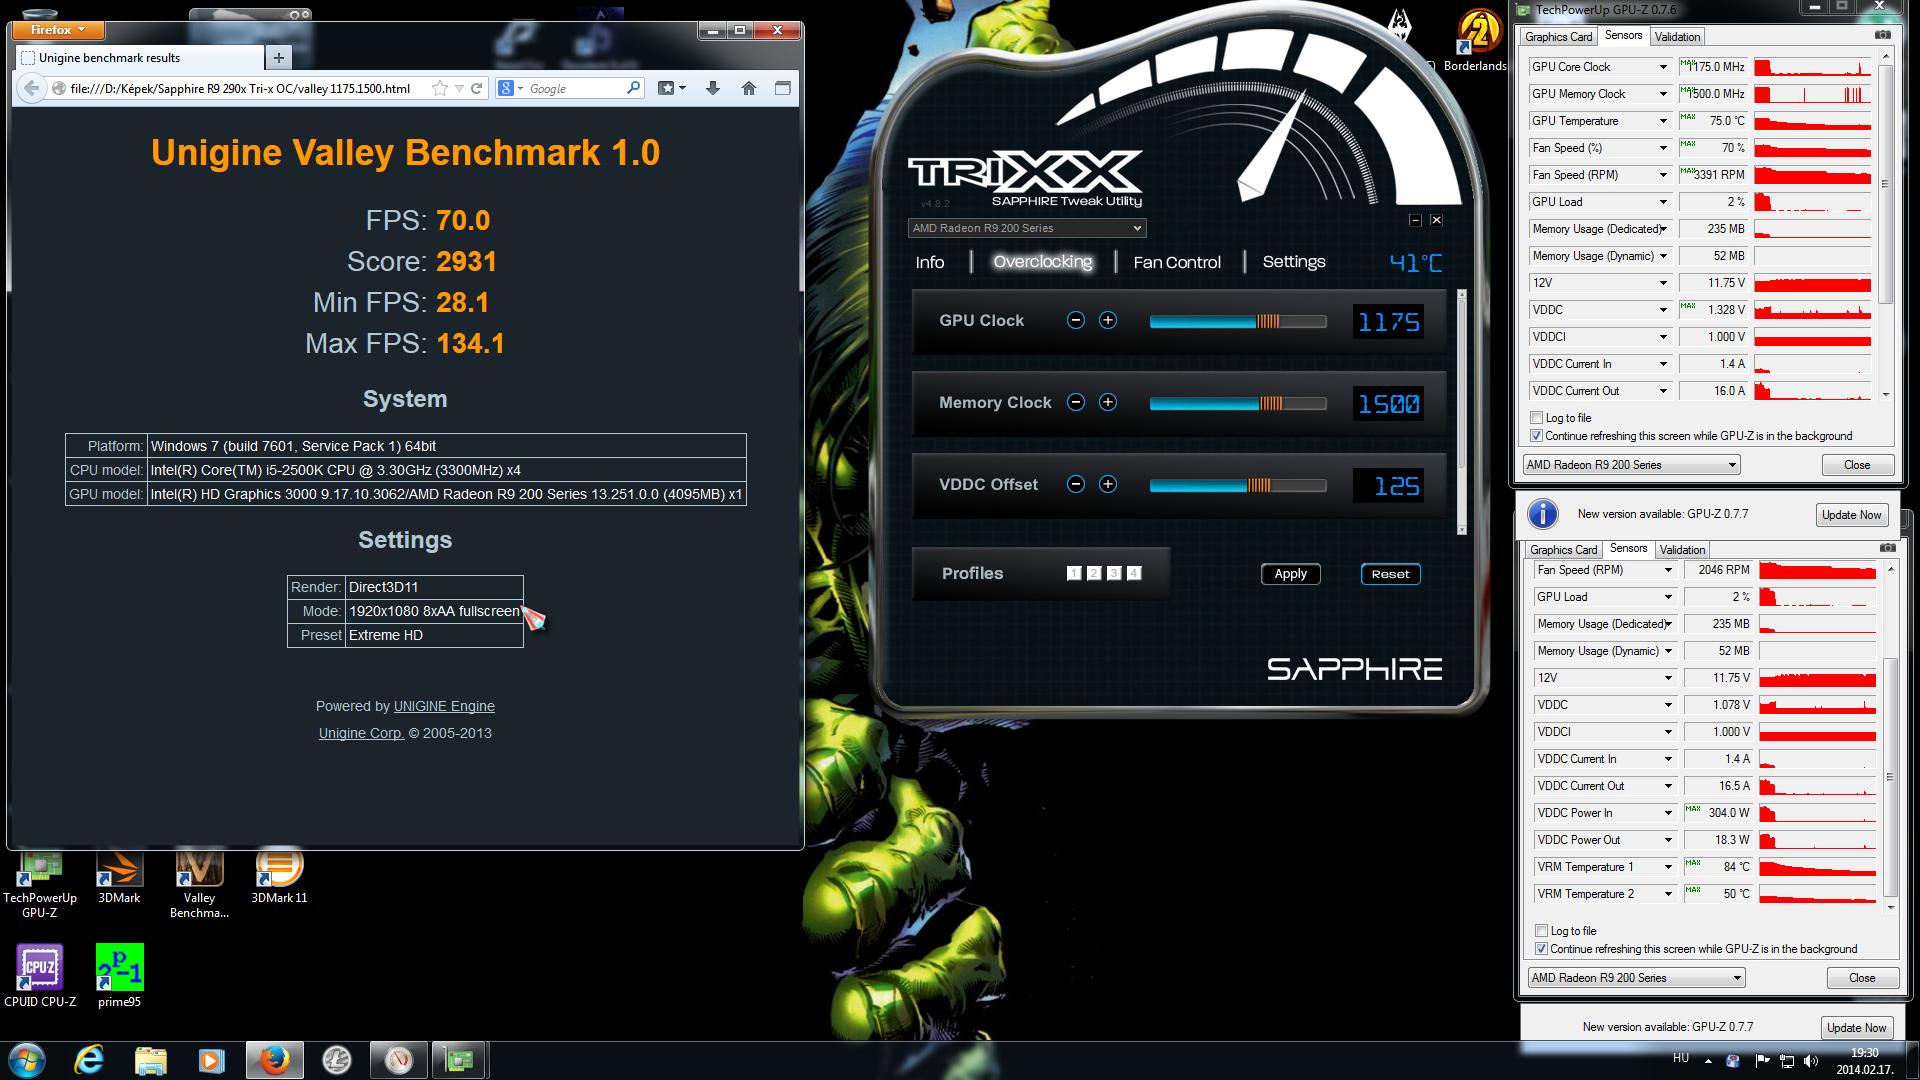
Task: Open prime95 desktop shortcut
Action: click(119, 975)
